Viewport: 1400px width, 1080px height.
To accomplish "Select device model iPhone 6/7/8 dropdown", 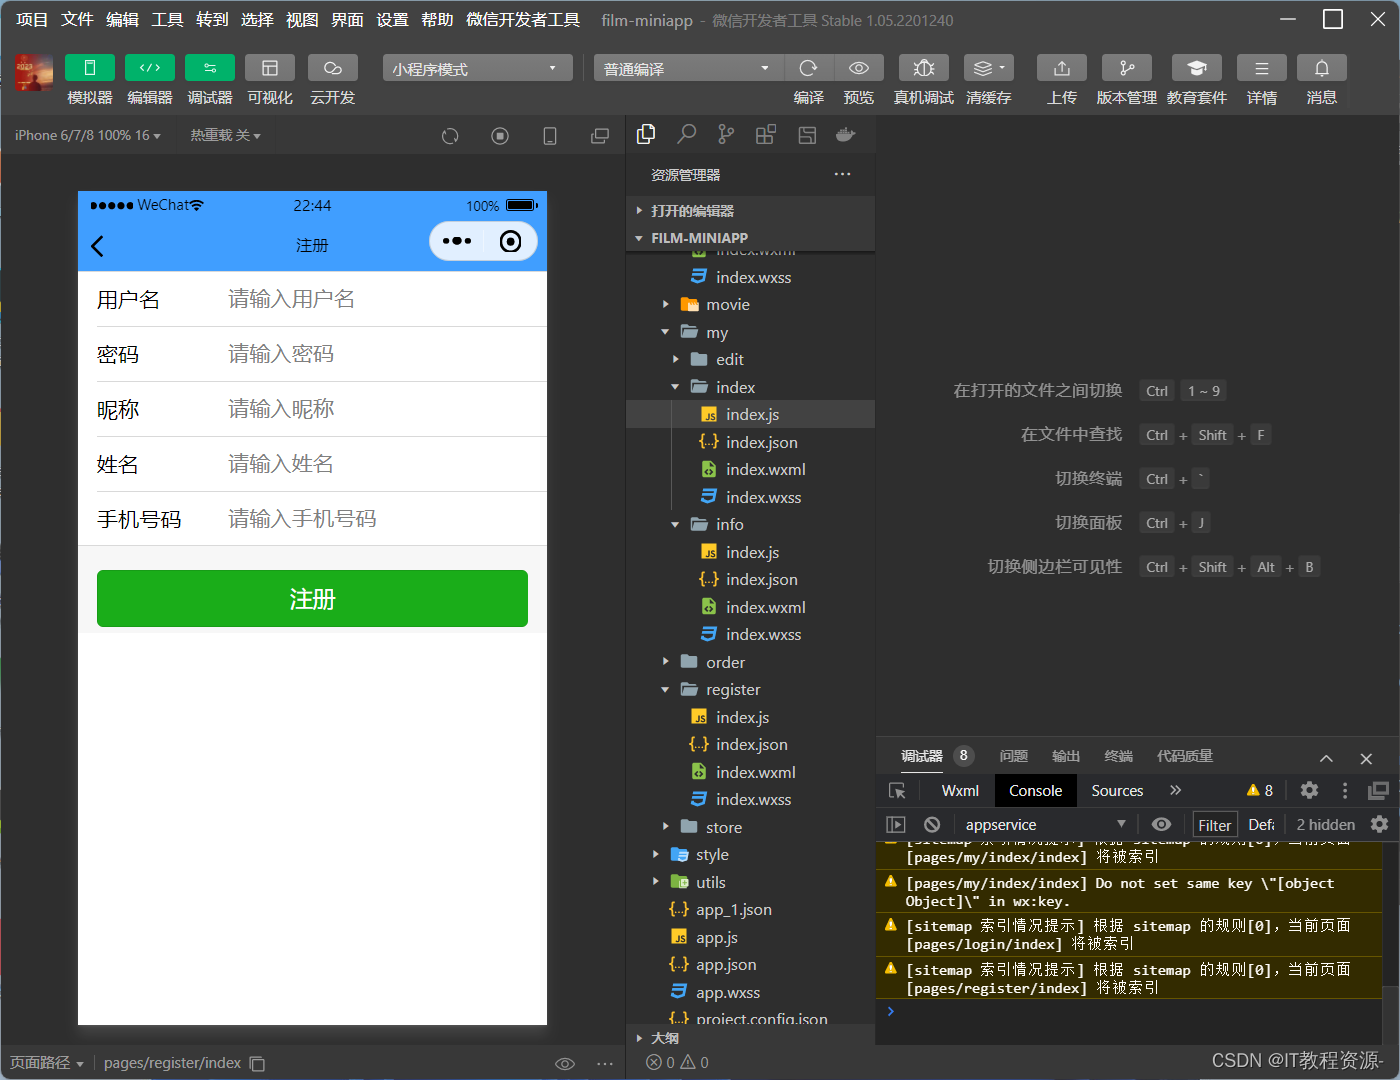I will 88,135.
